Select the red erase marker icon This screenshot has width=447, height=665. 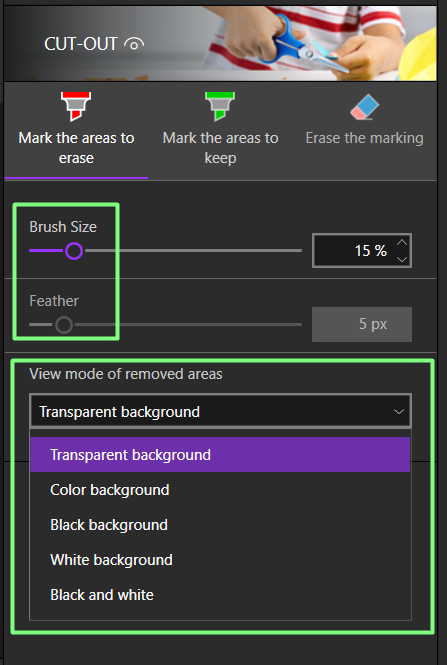tap(76, 106)
